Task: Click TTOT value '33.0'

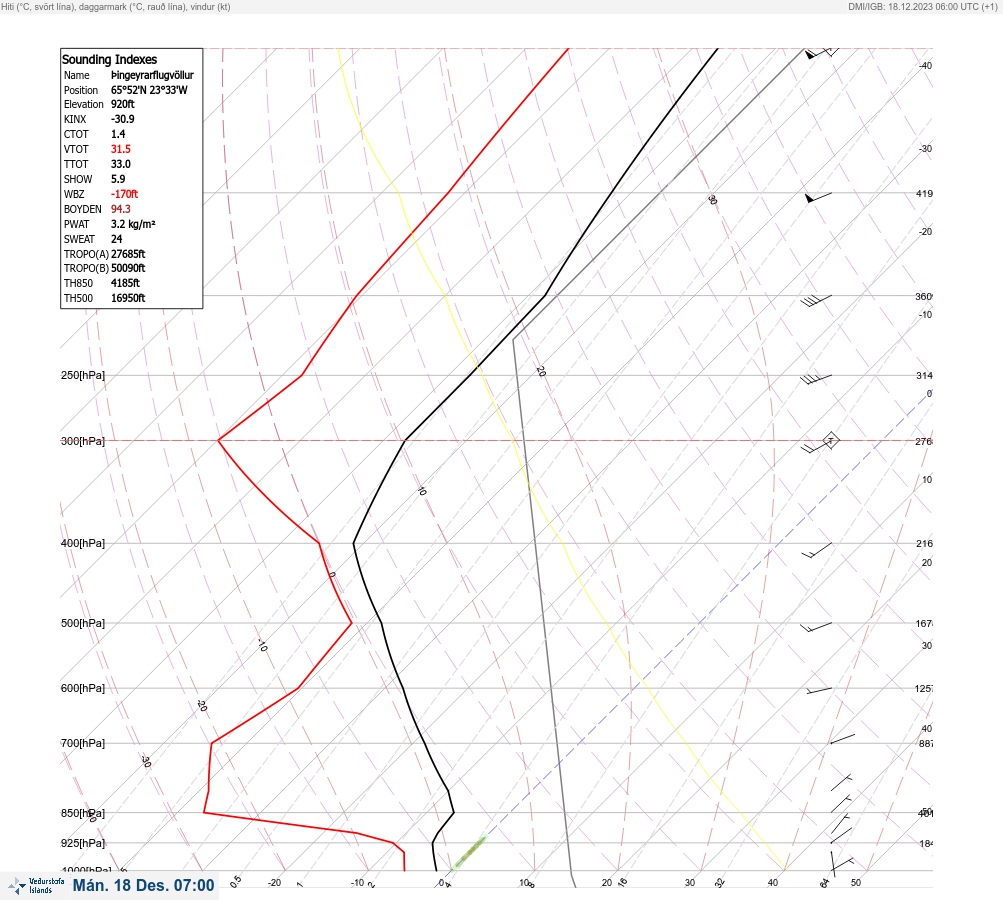Action: (120, 164)
